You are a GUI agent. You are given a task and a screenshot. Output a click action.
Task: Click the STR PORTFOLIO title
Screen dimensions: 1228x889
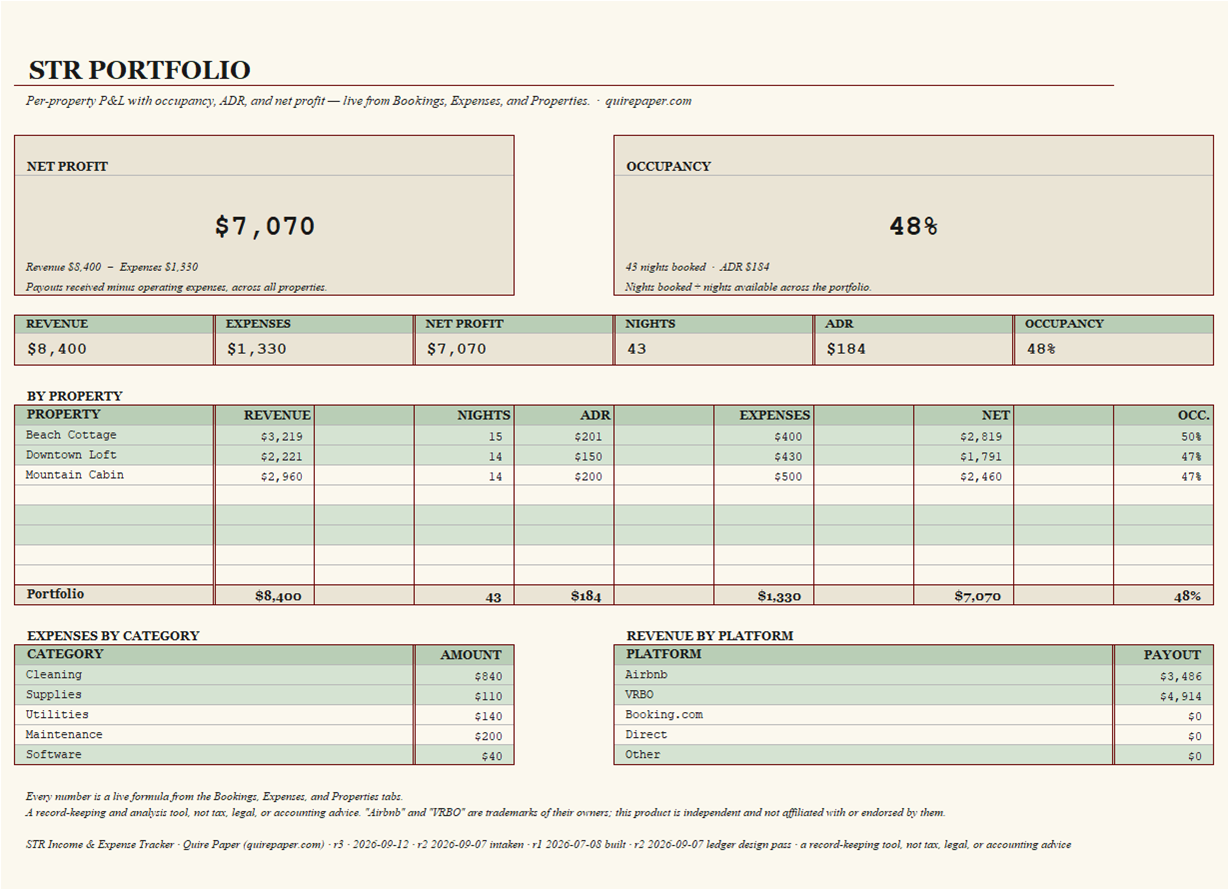(139, 70)
